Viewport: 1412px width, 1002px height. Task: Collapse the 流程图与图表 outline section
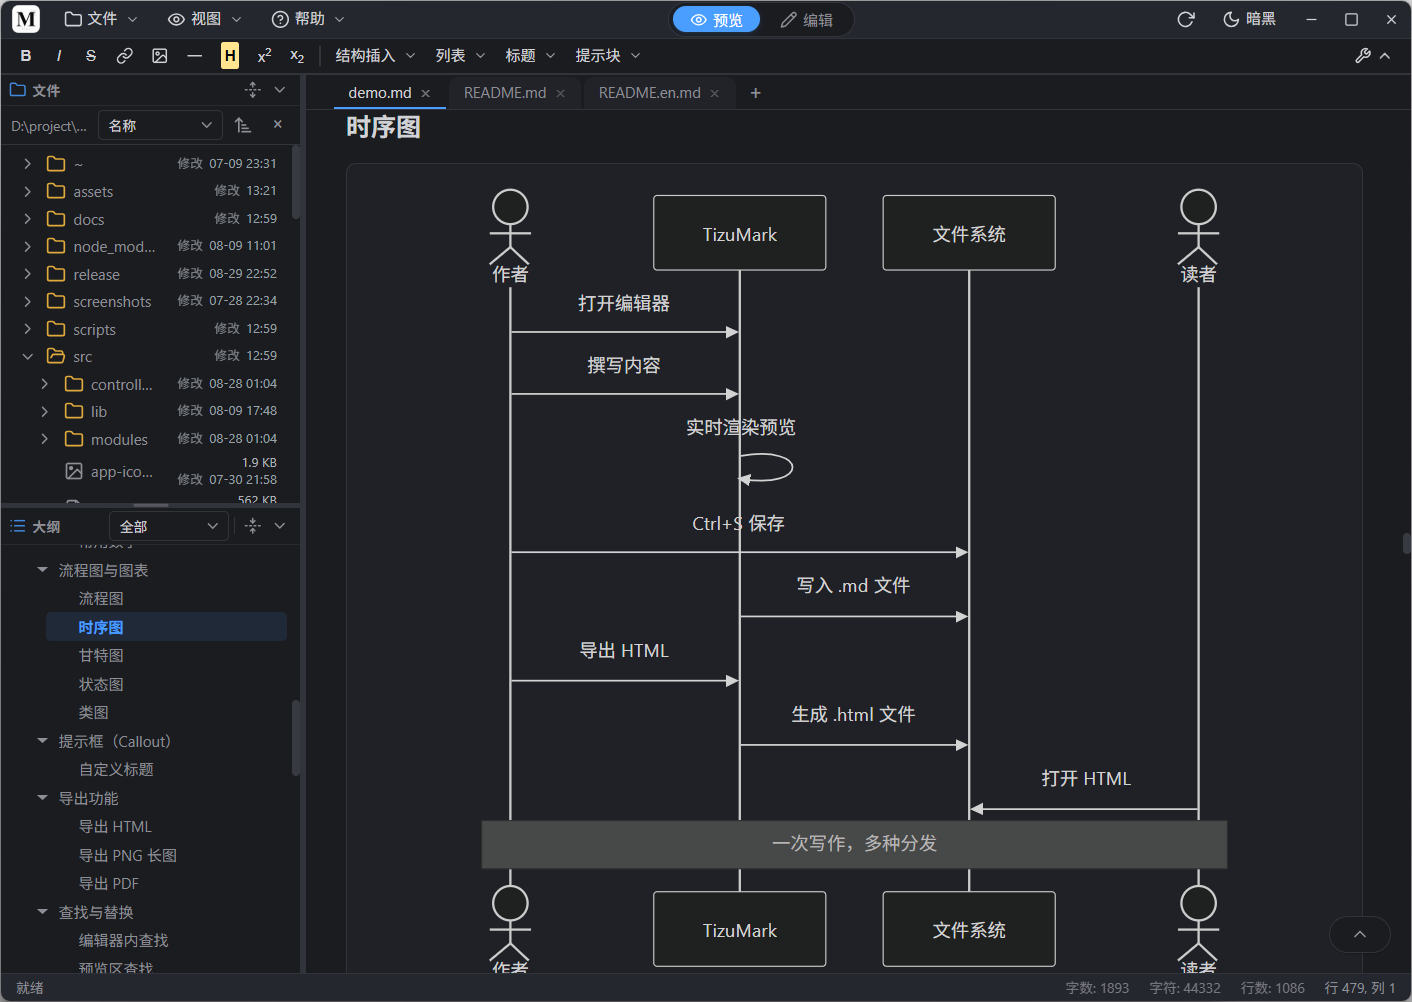click(x=42, y=570)
